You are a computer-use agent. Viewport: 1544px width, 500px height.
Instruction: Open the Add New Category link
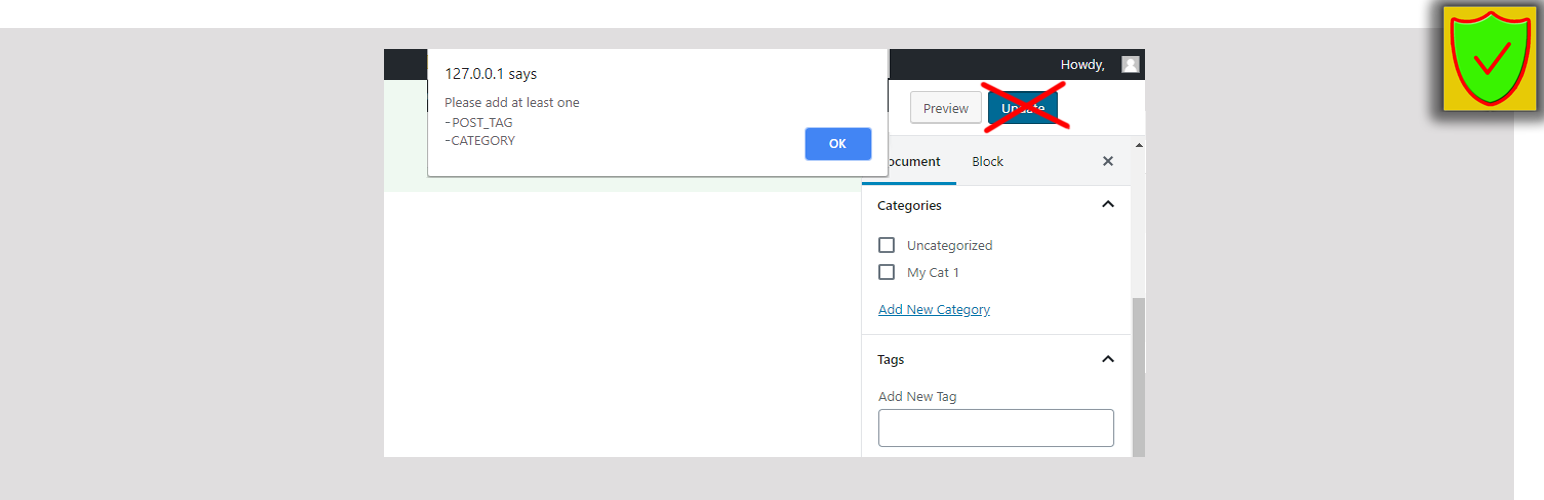tap(934, 309)
